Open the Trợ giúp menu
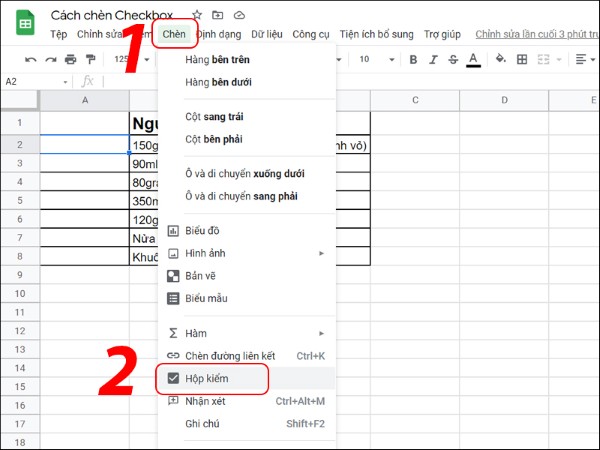 point(443,34)
